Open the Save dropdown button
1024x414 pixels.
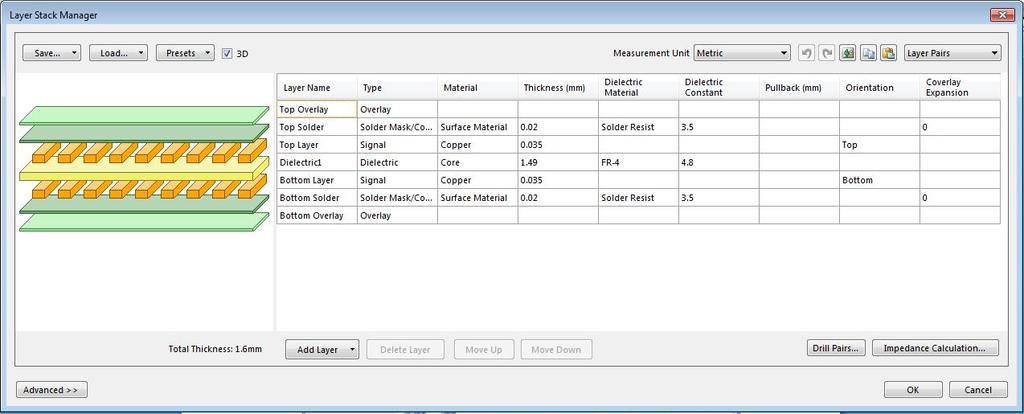tap(52, 53)
